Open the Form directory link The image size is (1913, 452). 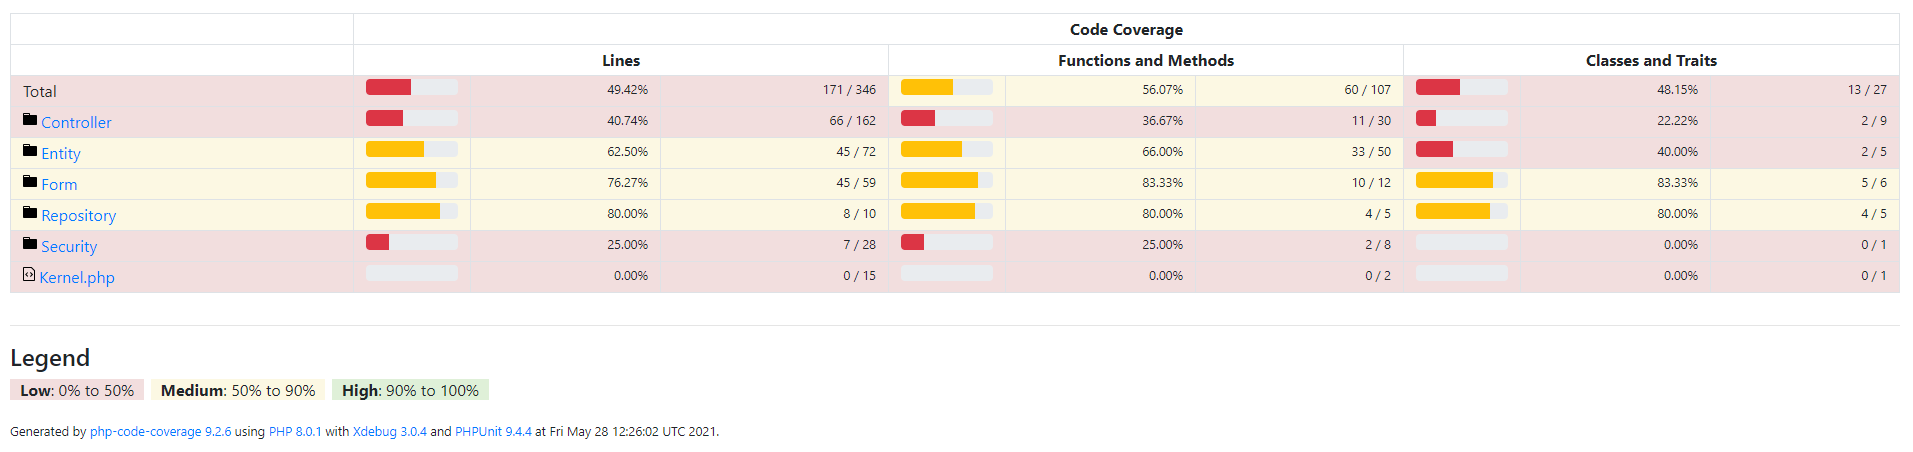pos(59,185)
